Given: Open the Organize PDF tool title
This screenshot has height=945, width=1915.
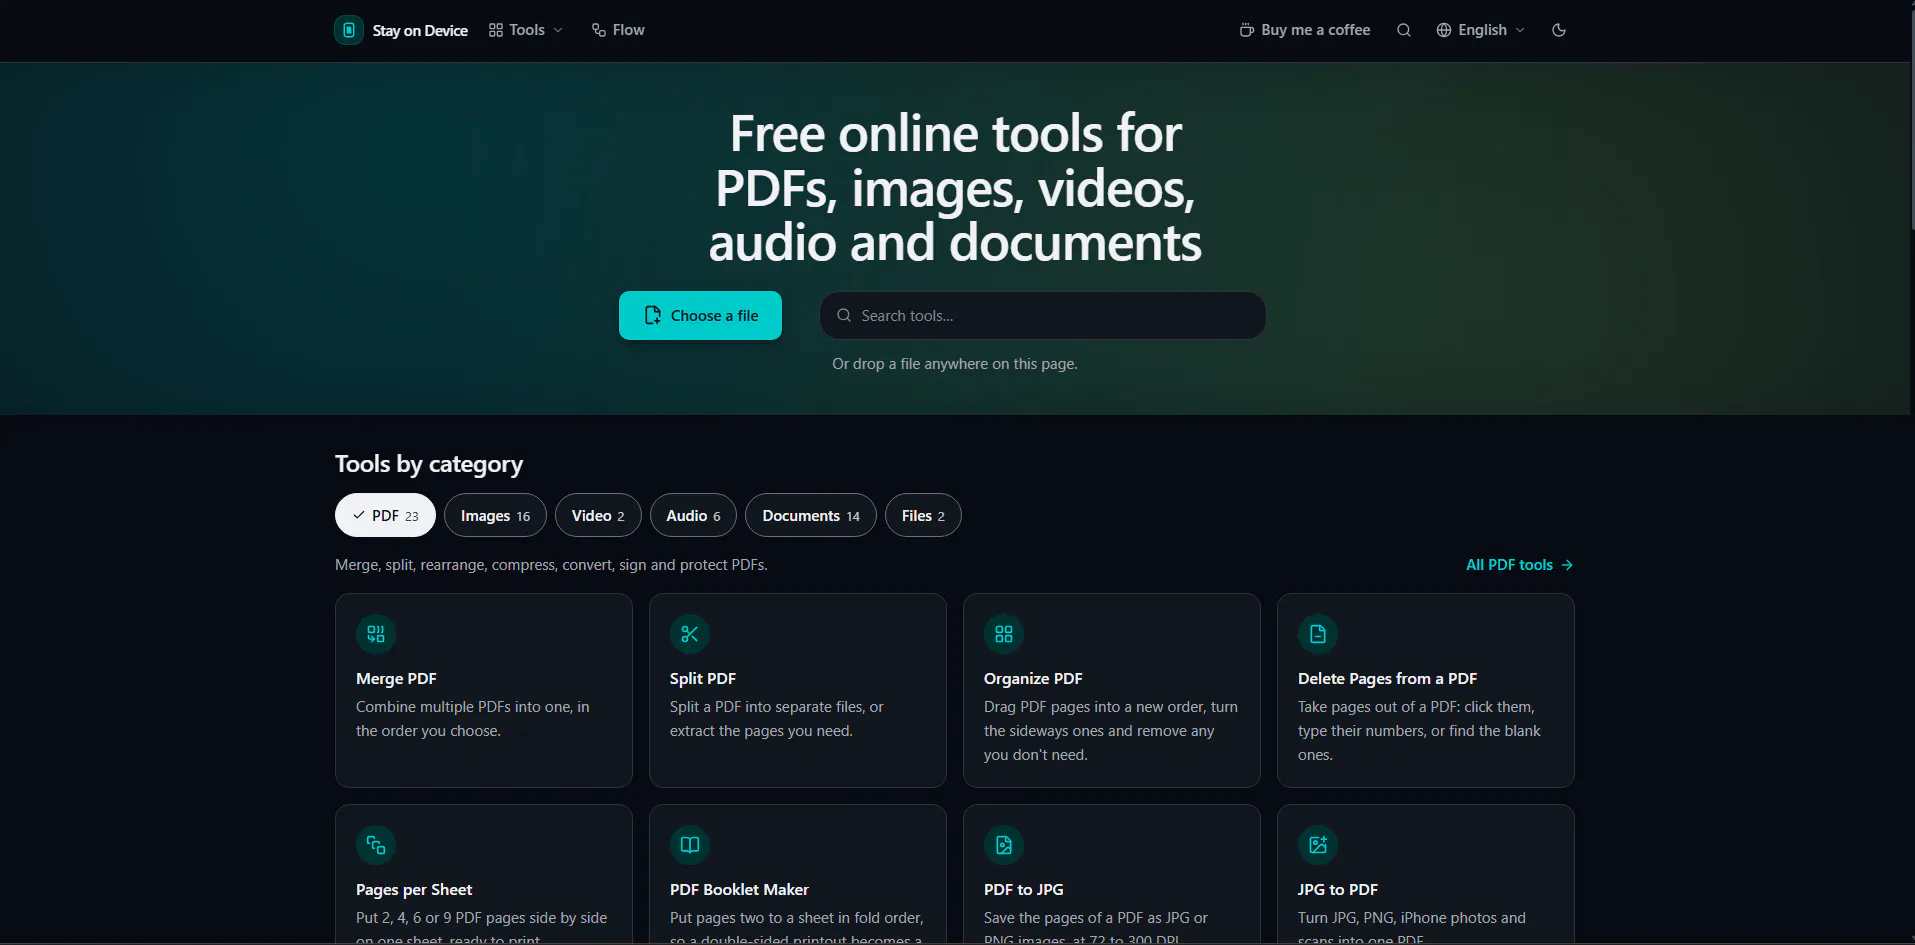Looking at the screenshot, I should [1033, 678].
